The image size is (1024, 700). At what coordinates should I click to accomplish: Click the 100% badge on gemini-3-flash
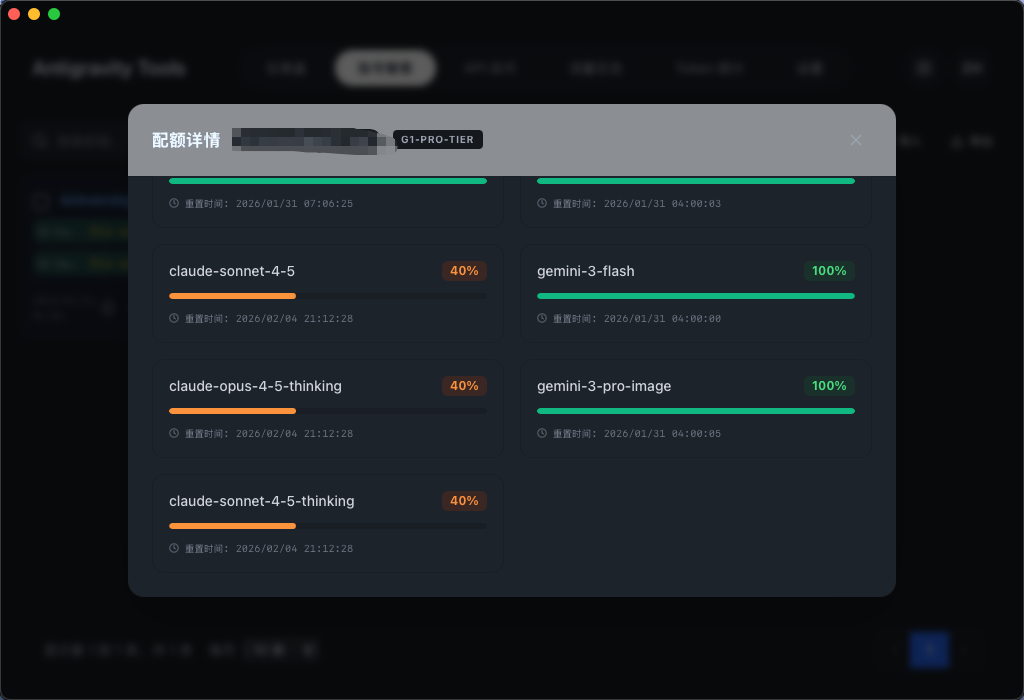[829, 271]
